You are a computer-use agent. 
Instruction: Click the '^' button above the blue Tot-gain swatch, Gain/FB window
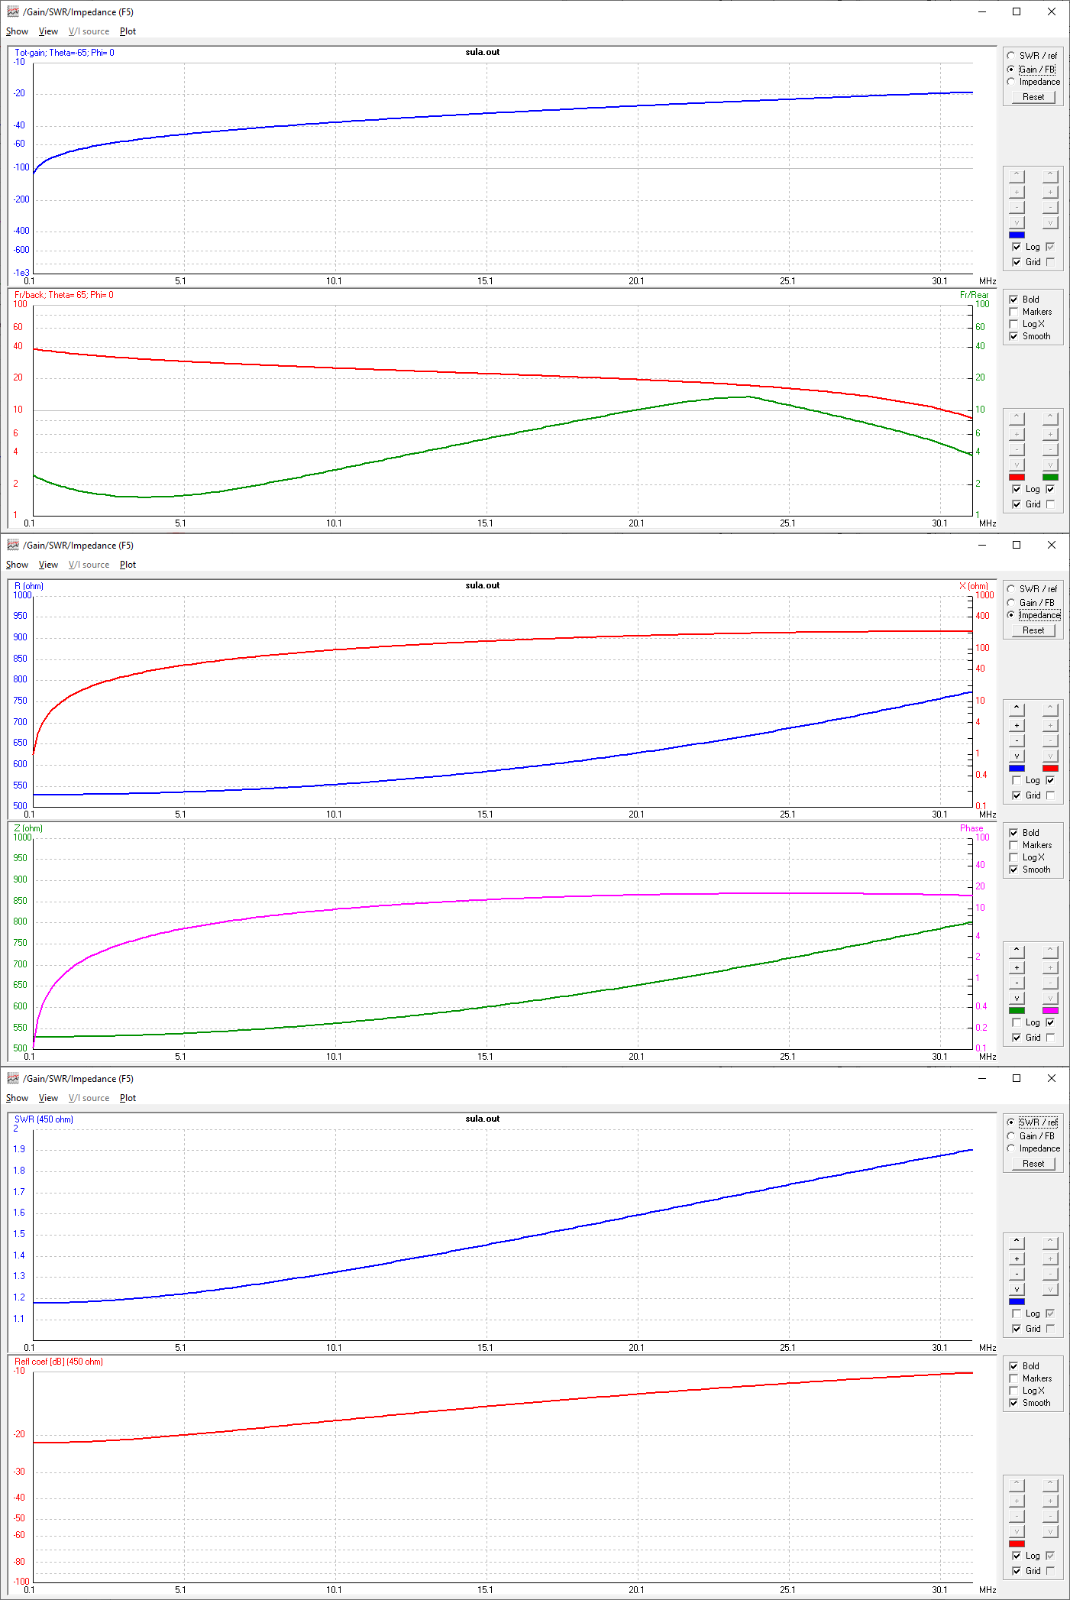tap(1017, 176)
